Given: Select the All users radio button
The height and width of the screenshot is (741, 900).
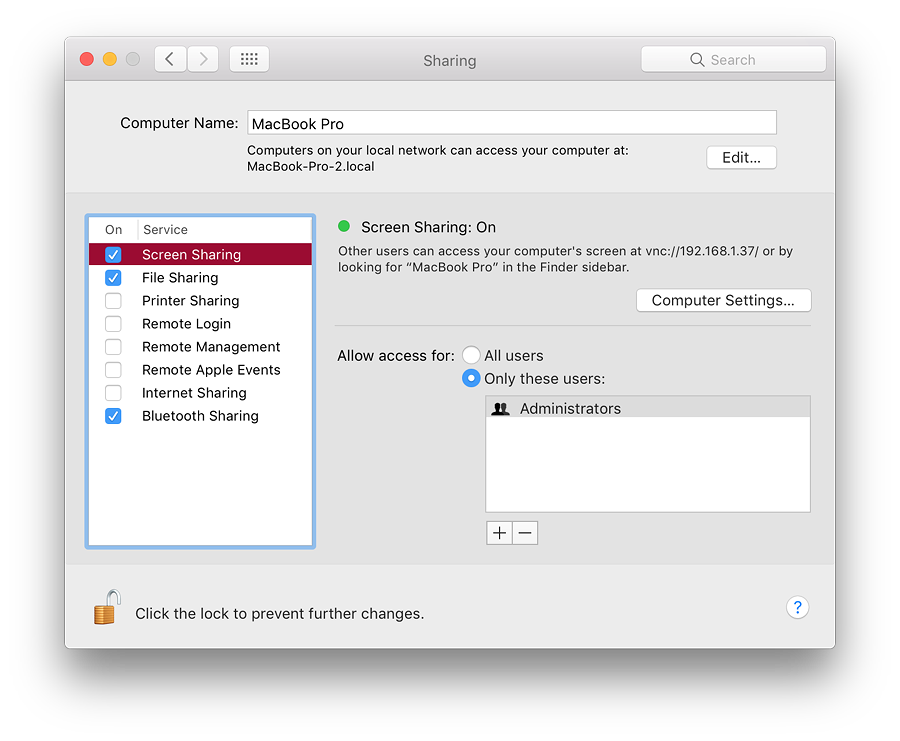Looking at the screenshot, I should [471, 355].
